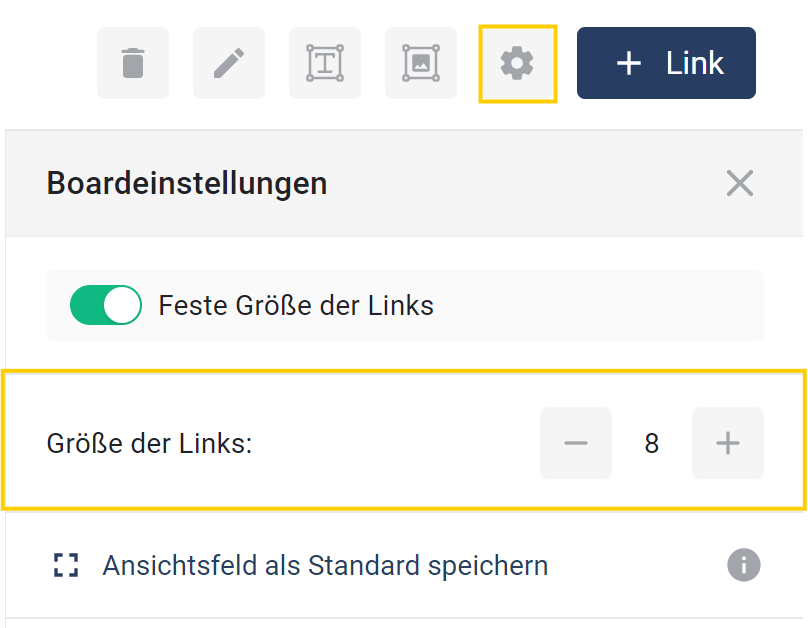Viewport: 808px width, 628px height.
Task: Select the pencil edit tool
Action: point(229,63)
